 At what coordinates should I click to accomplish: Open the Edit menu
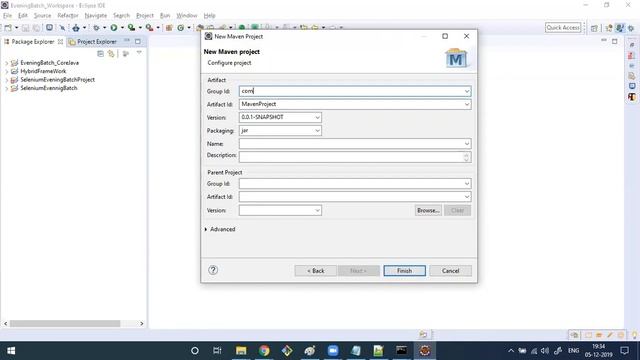(23, 16)
